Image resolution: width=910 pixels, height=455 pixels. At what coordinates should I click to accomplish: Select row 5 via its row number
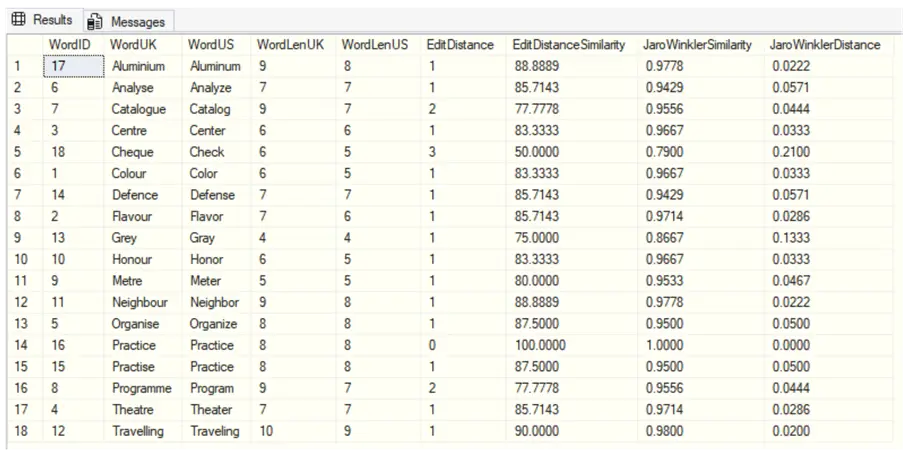(x=16, y=152)
